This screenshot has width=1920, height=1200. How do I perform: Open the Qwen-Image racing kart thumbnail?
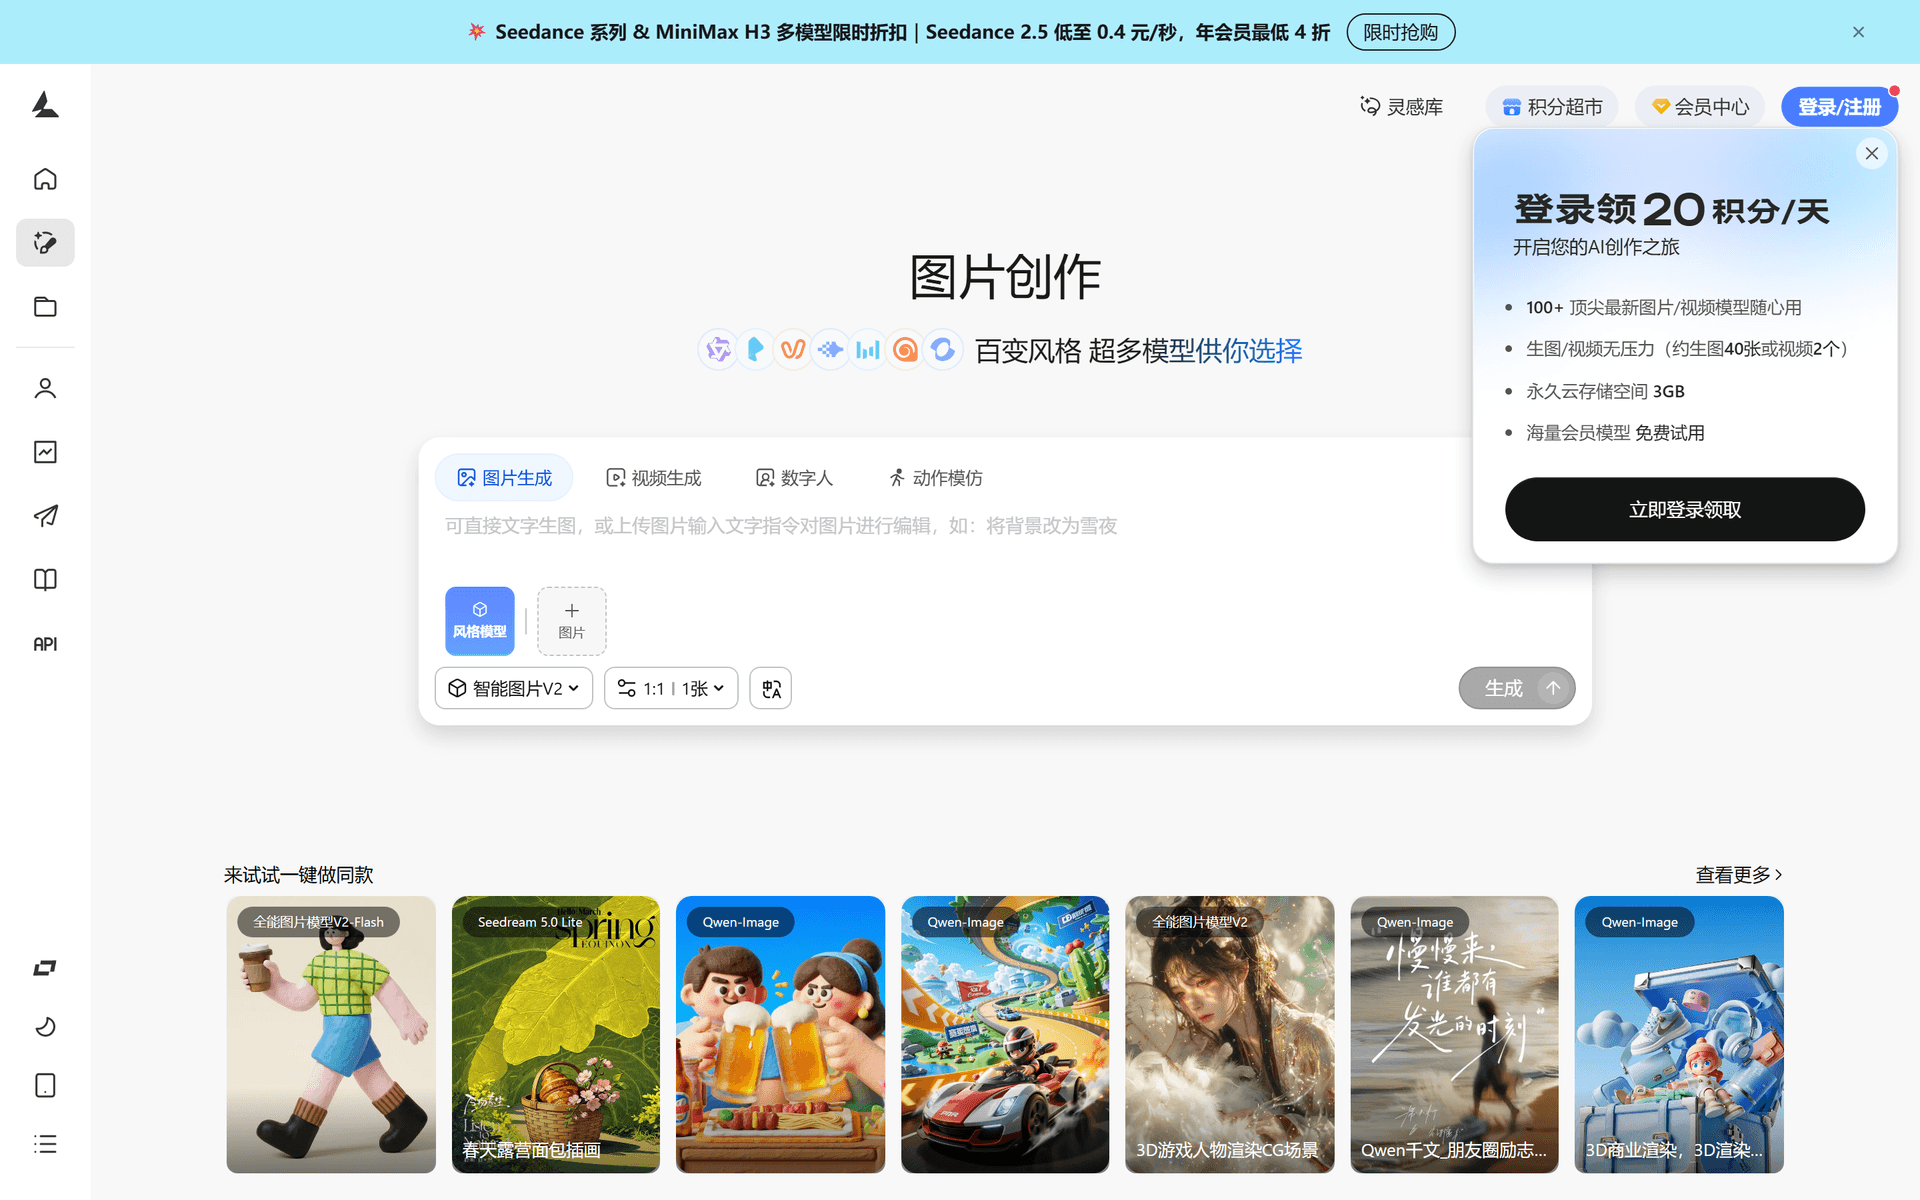(x=1005, y=1034)
